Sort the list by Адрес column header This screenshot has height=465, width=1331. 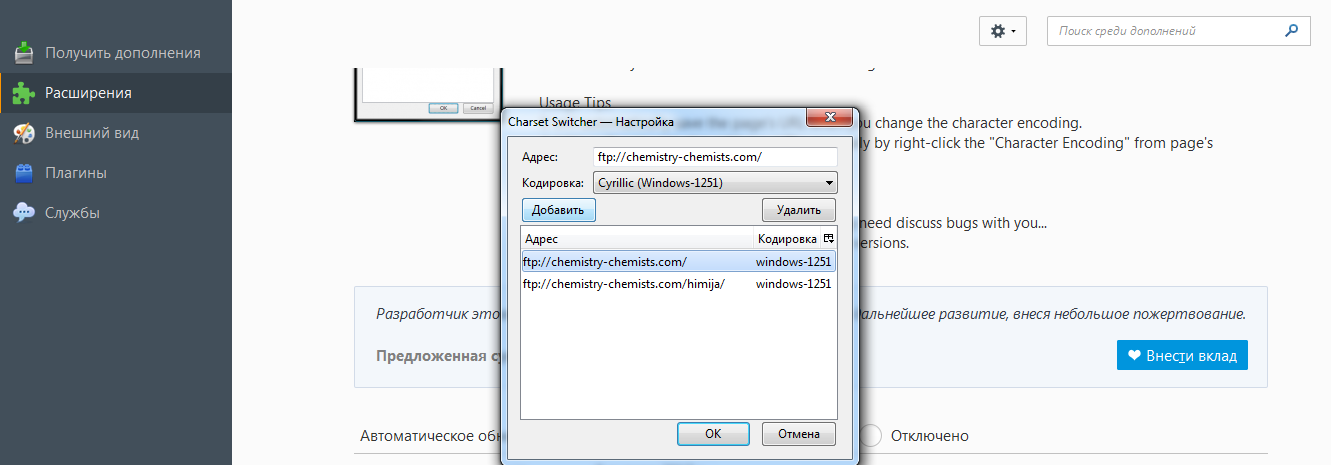coord(636,239)
